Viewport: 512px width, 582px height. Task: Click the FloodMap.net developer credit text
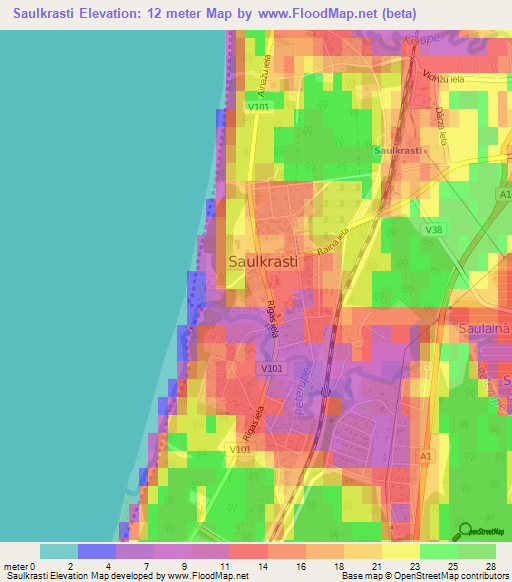tap(128, 576)
